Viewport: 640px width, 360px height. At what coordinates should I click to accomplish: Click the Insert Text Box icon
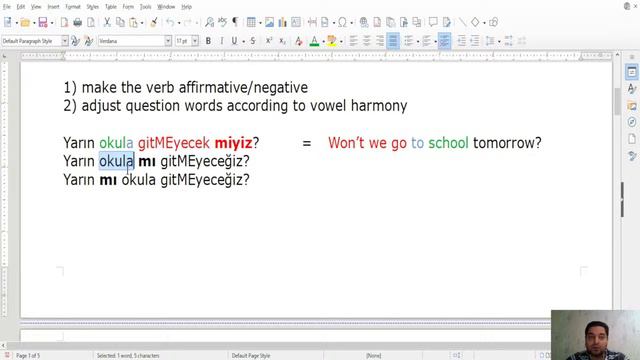[296, 22]
